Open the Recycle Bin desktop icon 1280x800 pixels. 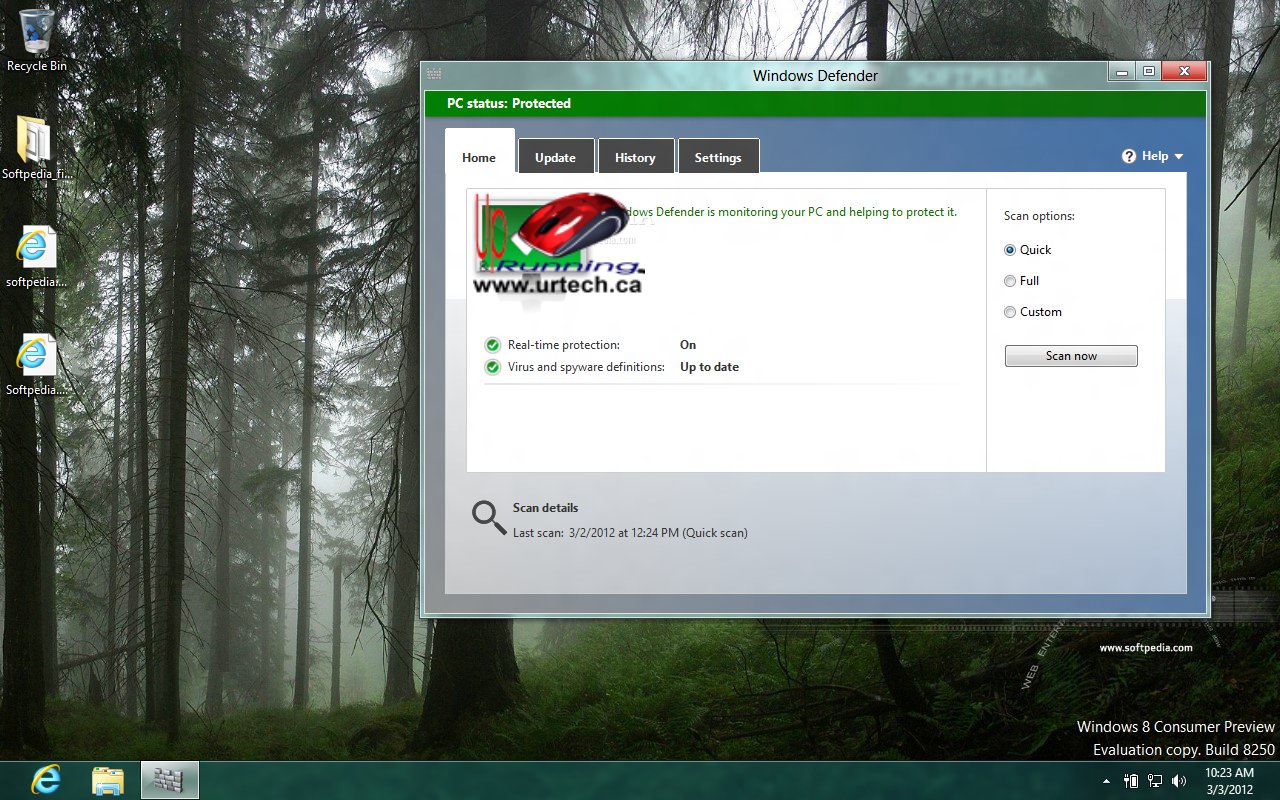click(x=36, y=32)
